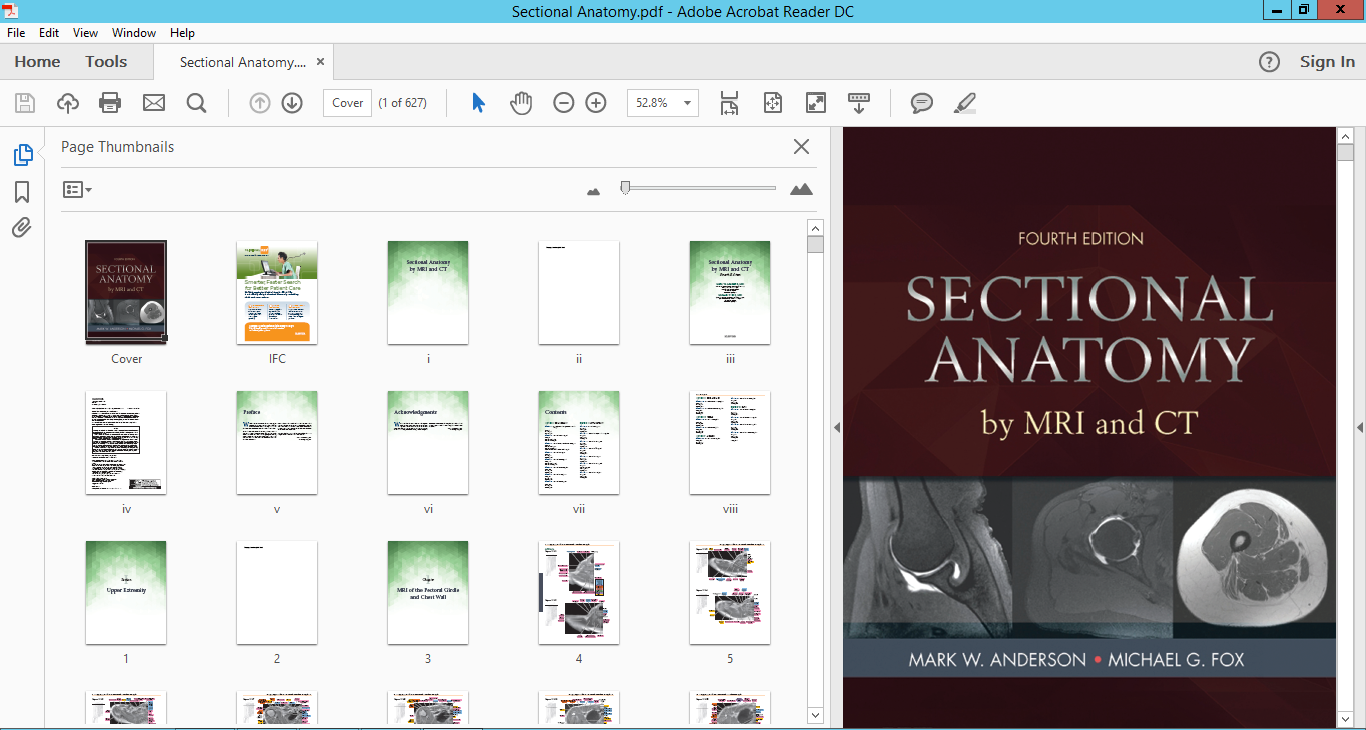The width and height of the screenshot is (1366, 730).
Task: Expand the right tools pane arrow
Action: (x=1360, y=427)
